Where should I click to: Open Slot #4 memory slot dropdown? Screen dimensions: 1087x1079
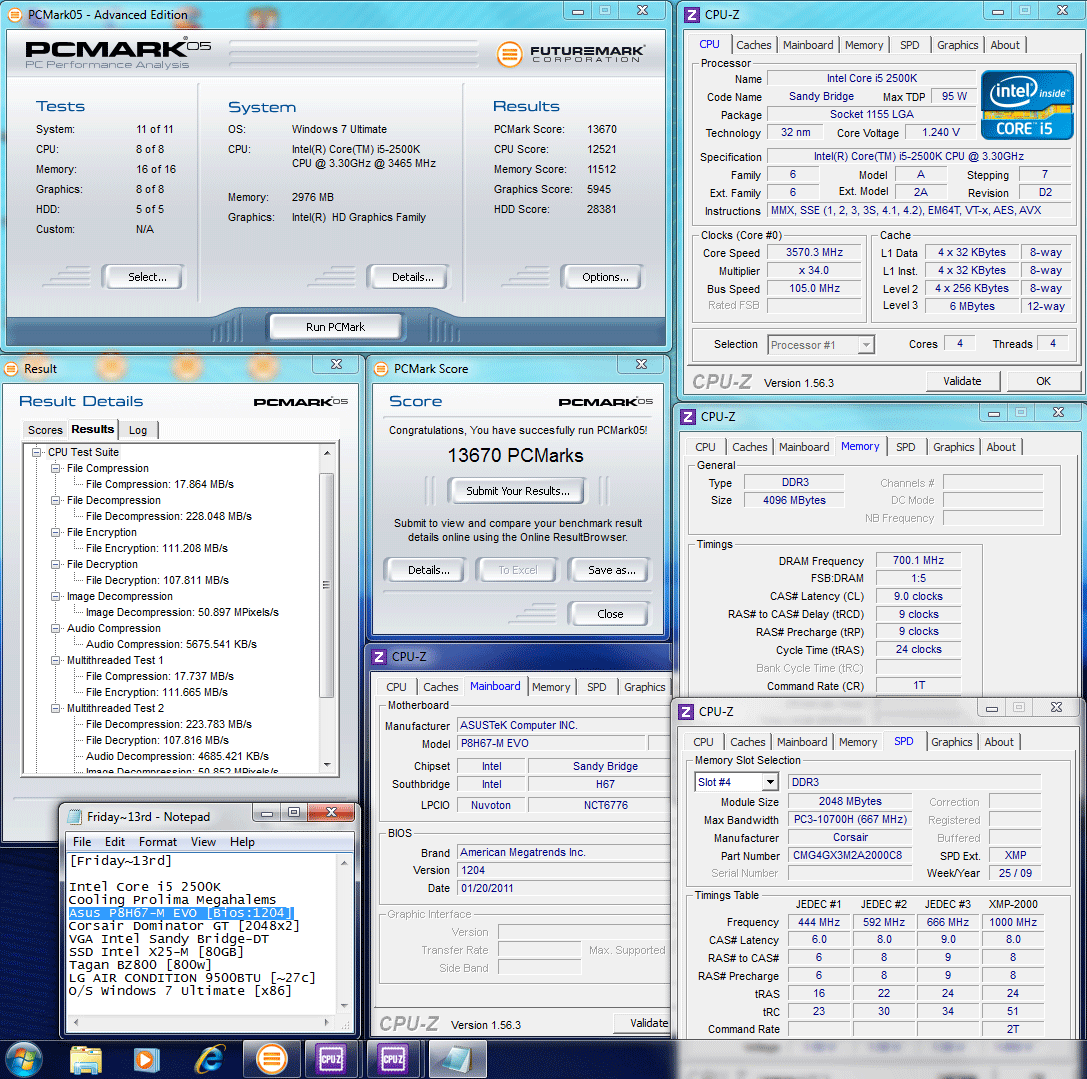[x=770, y=782]
